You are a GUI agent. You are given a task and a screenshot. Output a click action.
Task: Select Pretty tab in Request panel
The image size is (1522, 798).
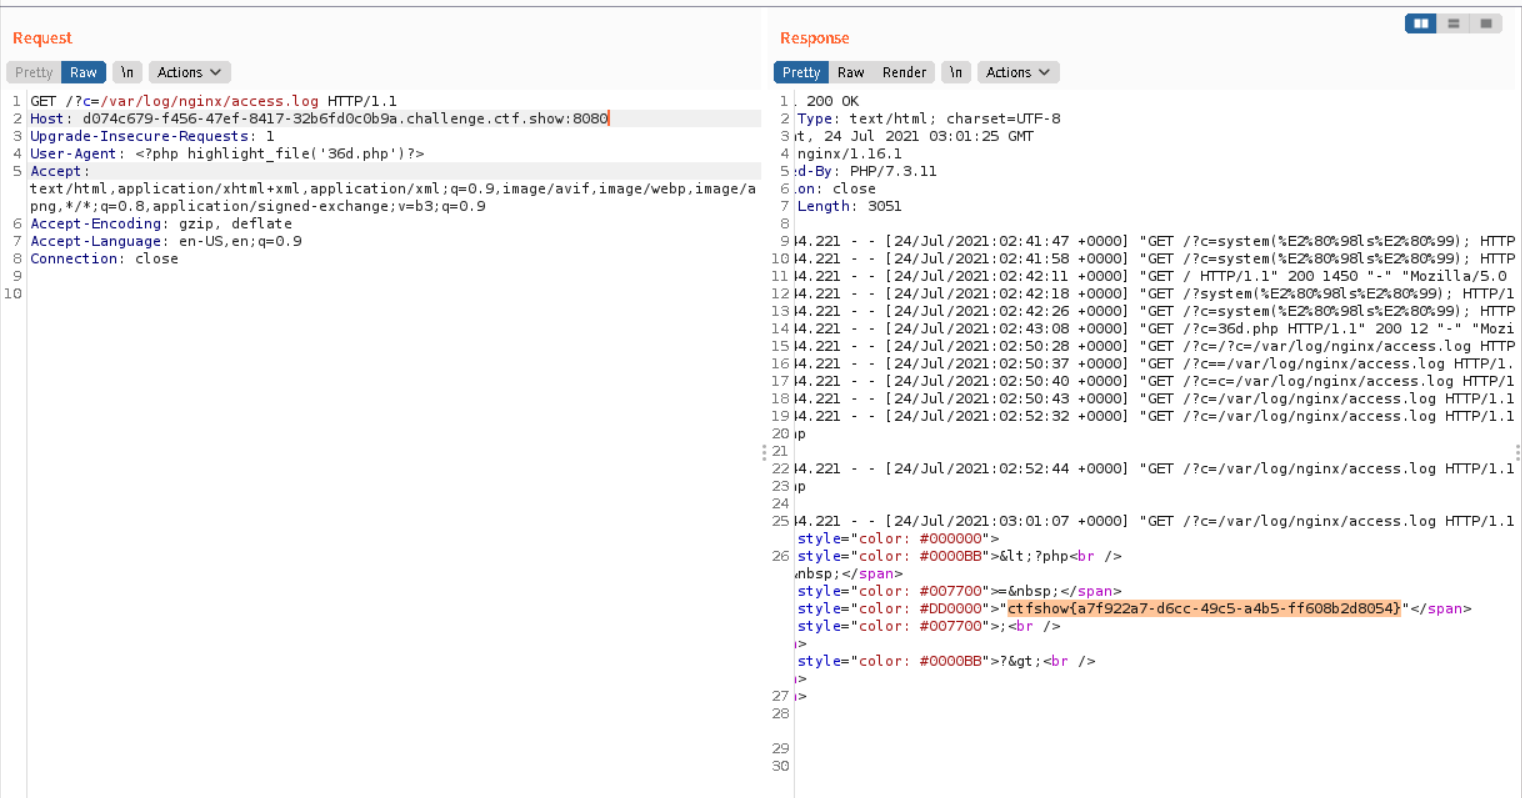pos(34,72)
